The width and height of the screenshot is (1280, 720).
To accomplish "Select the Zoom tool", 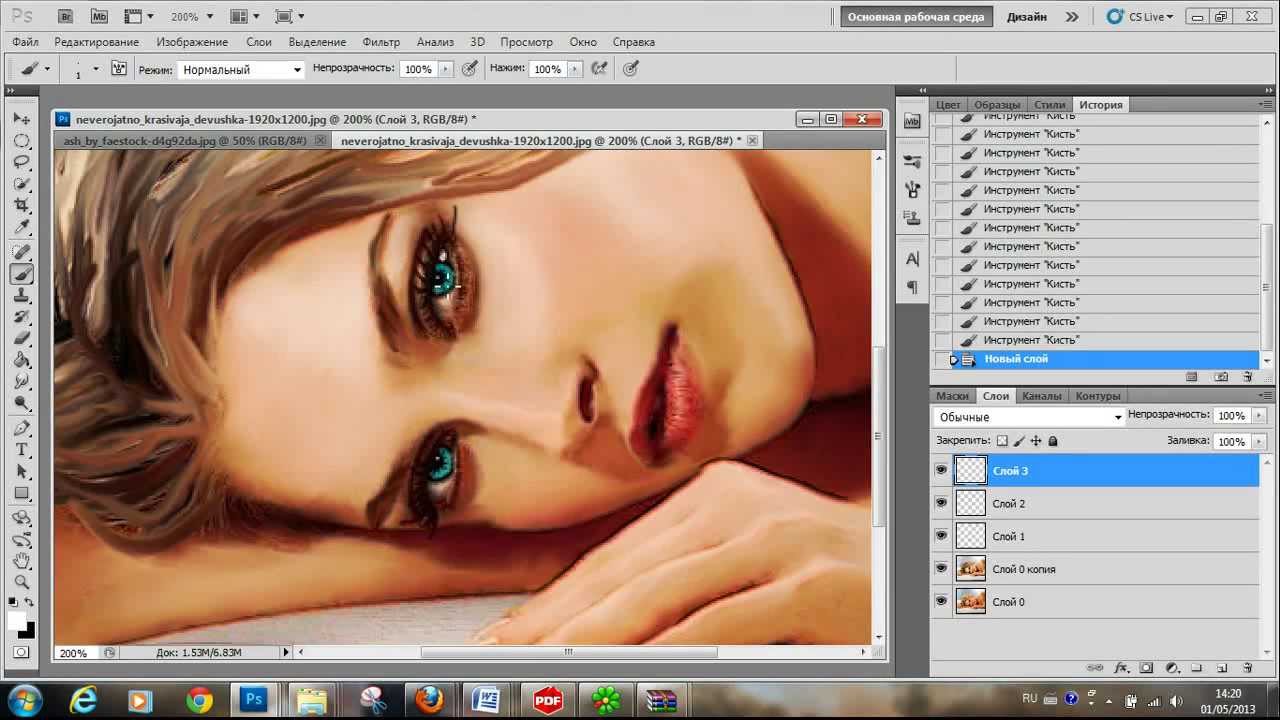I will pos(21,583).
